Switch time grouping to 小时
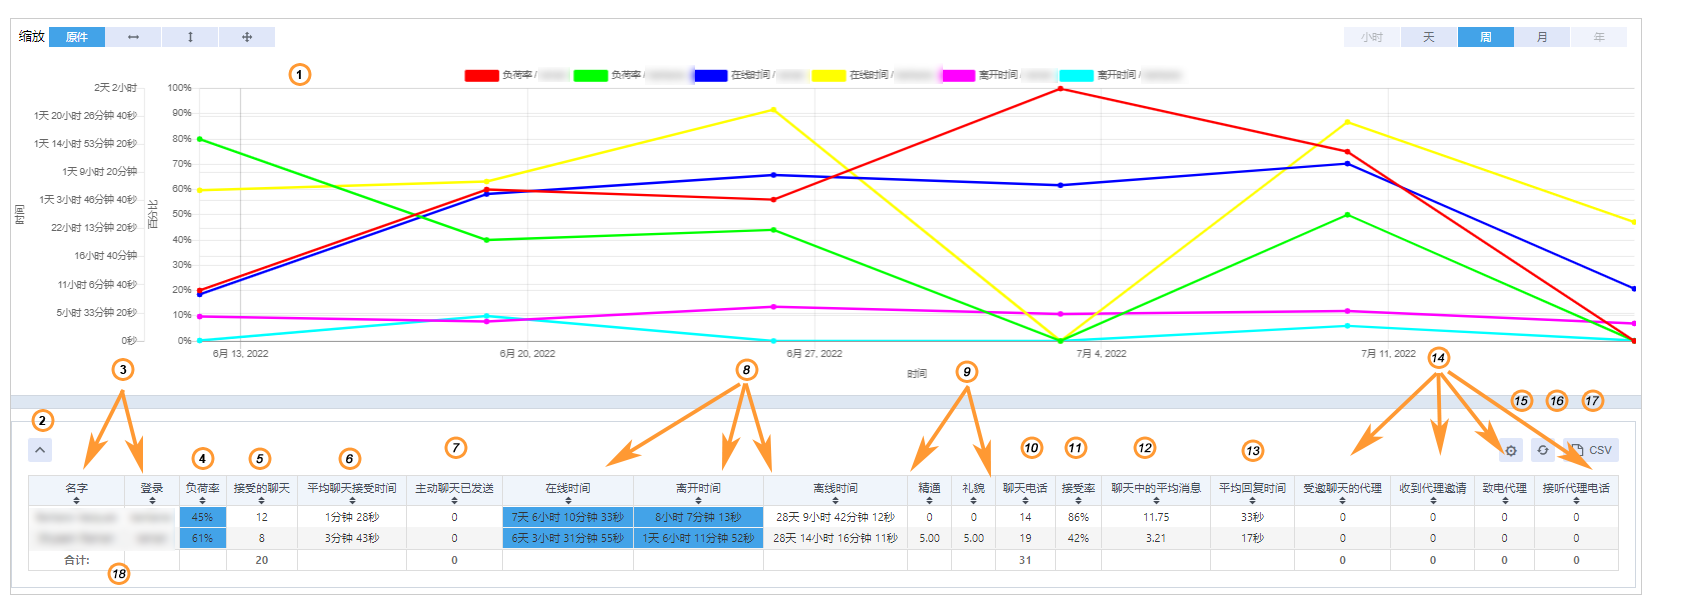1700x600 pixels. 1372,37
